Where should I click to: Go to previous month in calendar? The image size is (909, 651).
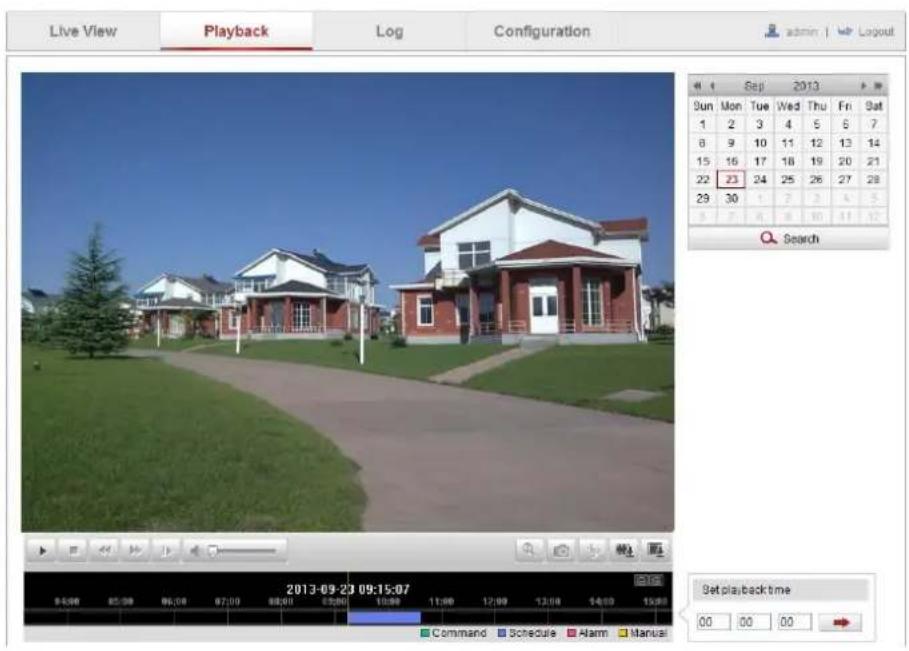pos(712,86)
